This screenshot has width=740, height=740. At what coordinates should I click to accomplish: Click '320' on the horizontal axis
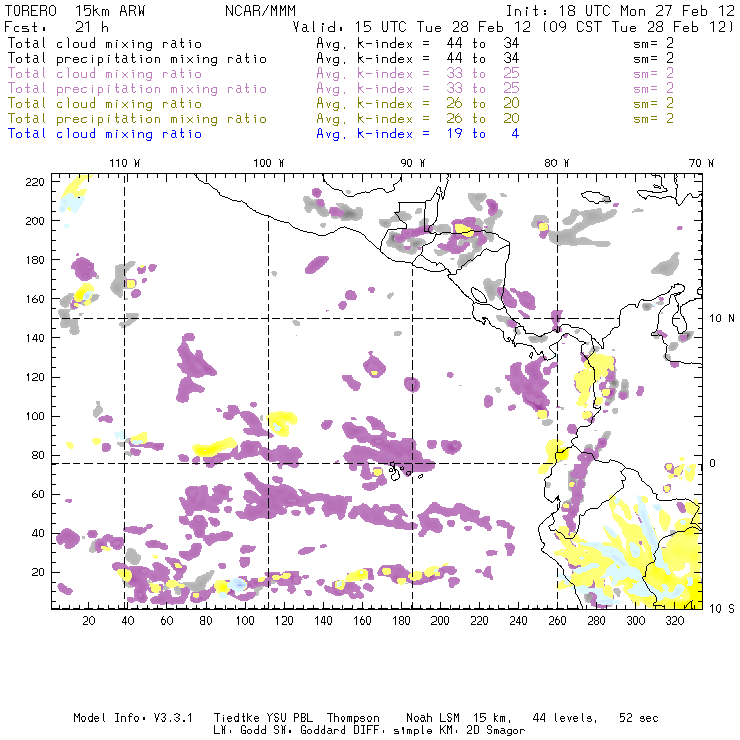[x=674, y=621]
